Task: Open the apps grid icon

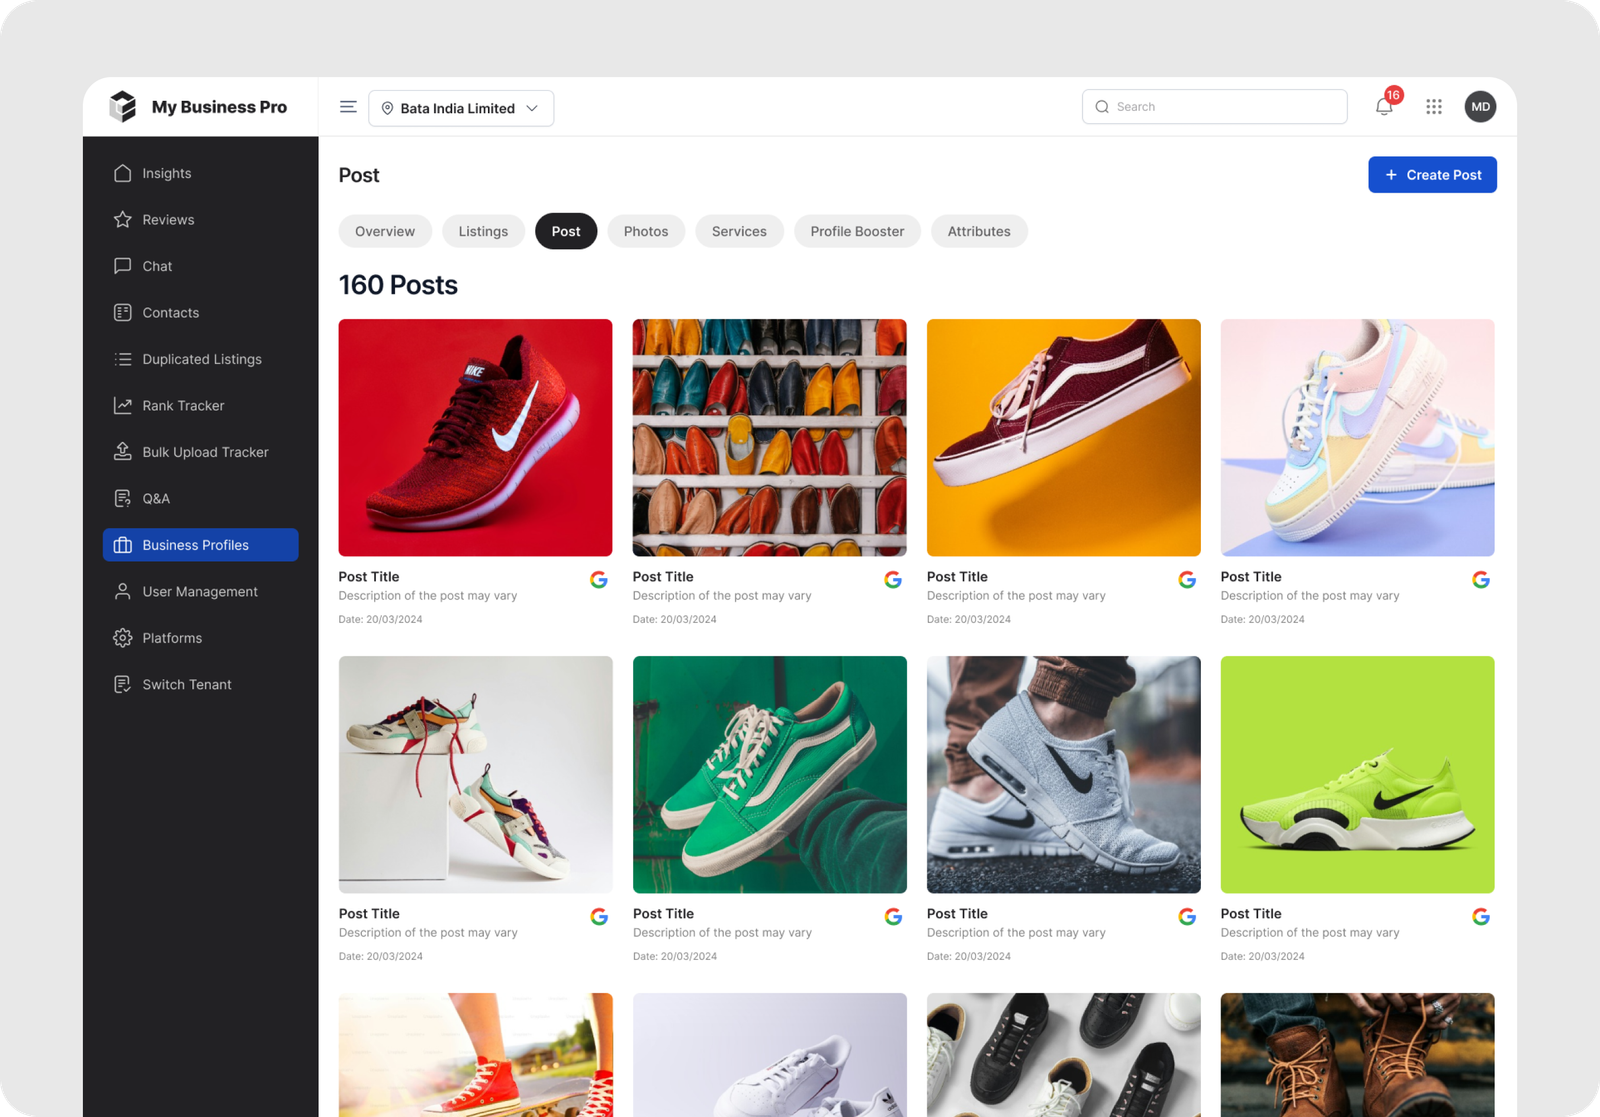Action: click(x=1434, y=107)
